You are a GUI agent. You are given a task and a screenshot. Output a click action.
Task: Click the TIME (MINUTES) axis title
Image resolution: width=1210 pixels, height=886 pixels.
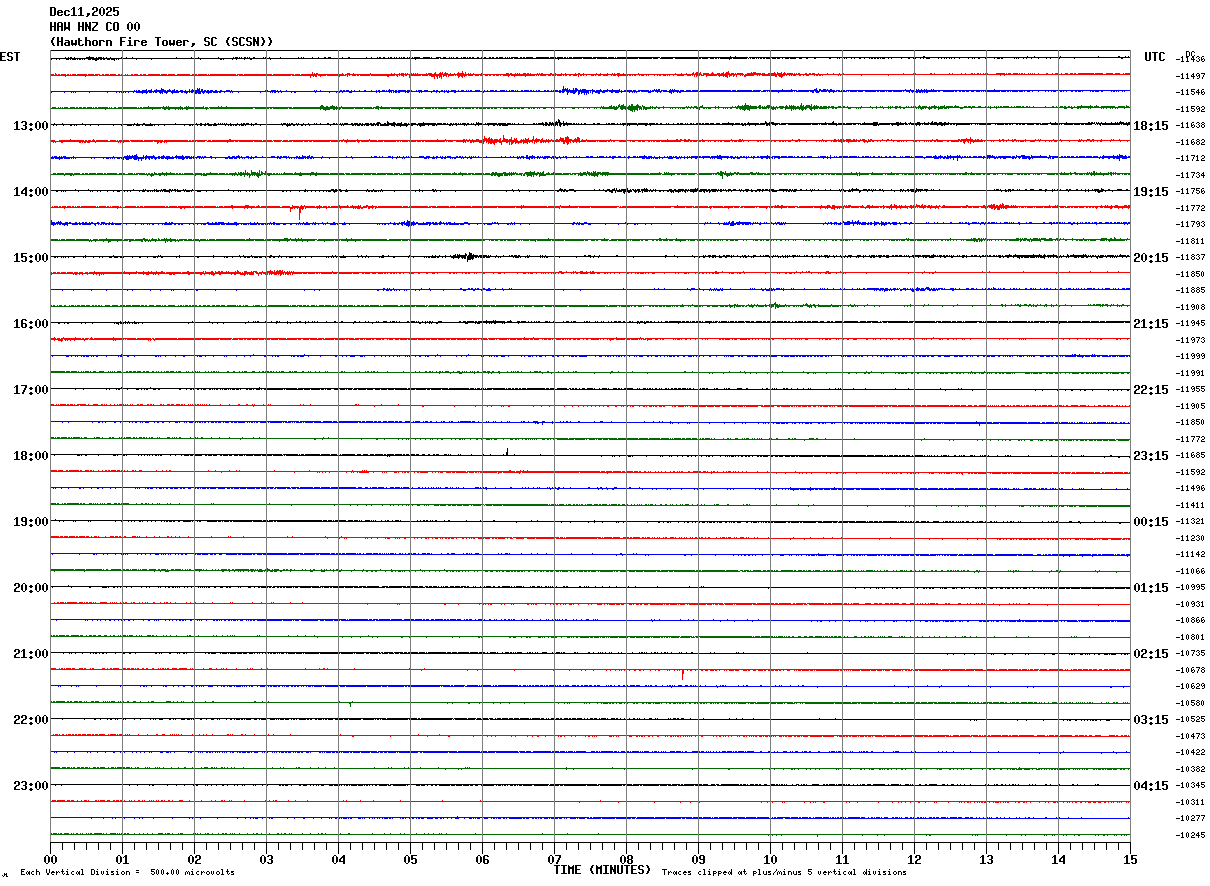[602, 870]
